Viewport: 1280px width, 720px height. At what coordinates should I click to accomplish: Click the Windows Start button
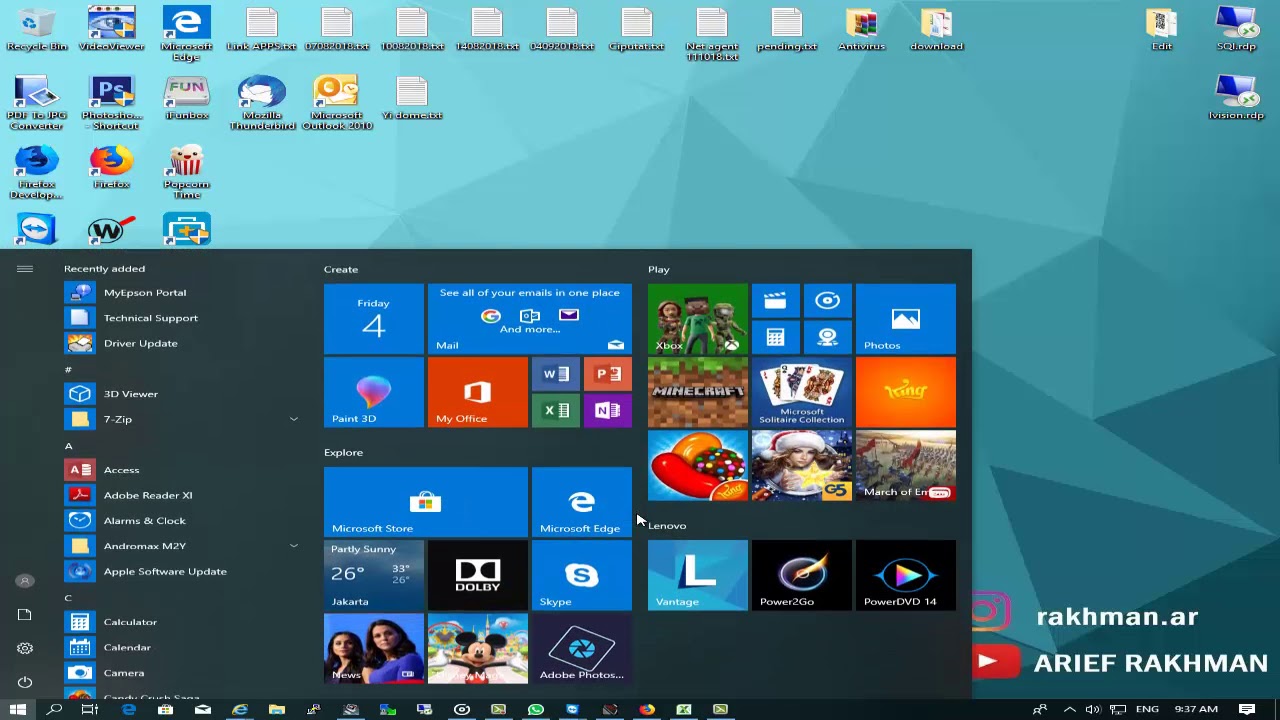18,710
